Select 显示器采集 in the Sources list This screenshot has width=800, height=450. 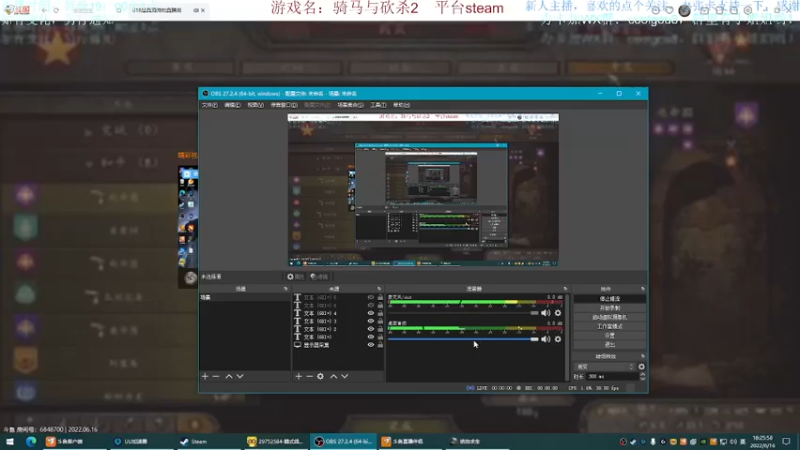[316, 345]
